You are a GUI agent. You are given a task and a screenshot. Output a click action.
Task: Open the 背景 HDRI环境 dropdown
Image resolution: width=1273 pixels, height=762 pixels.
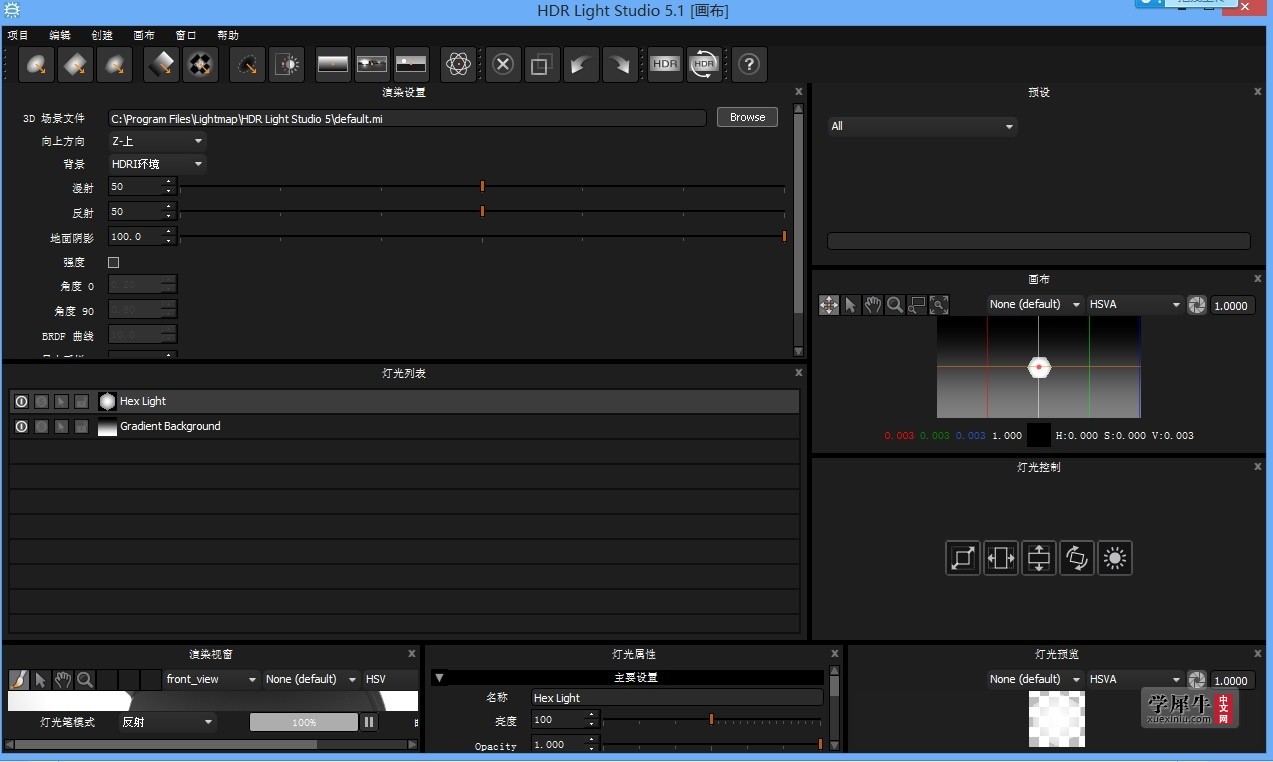[x=157, y=164]
